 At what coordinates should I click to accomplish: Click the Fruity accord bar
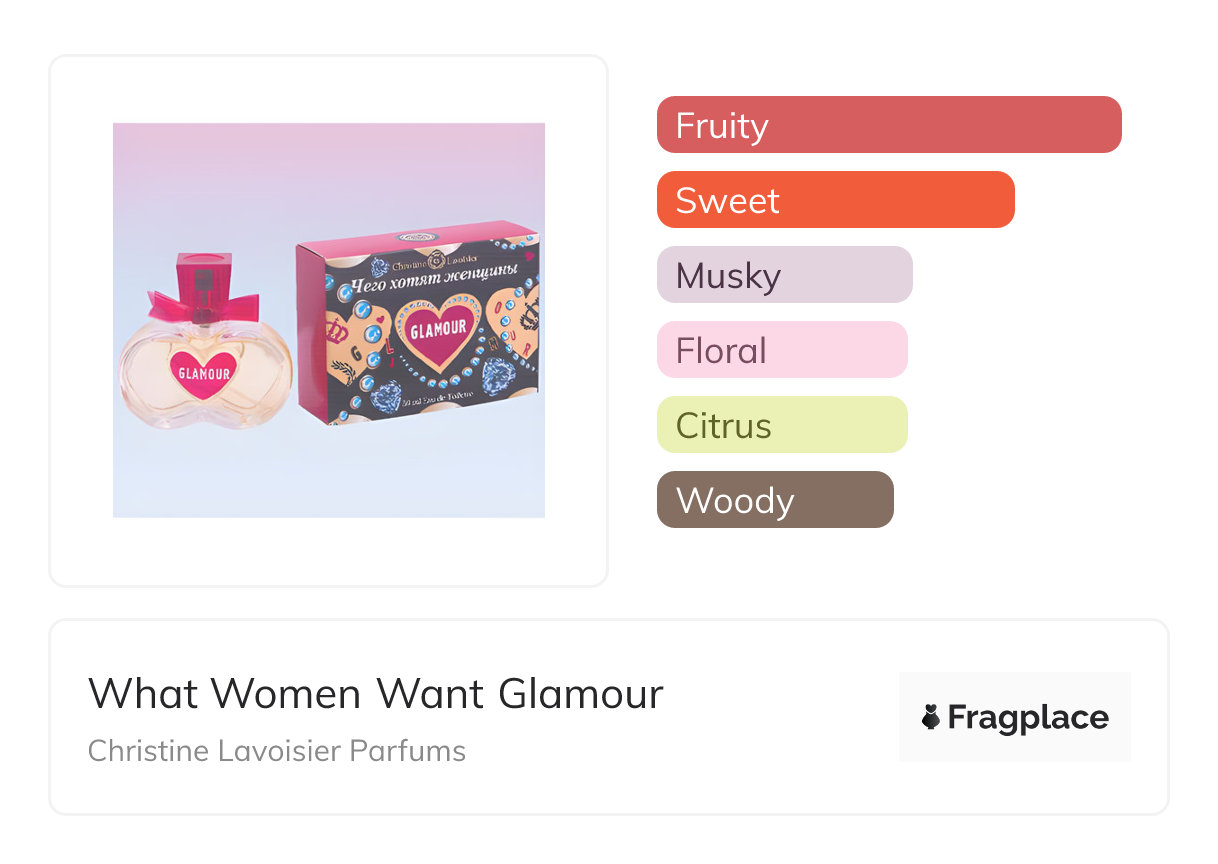coord(888,125)
